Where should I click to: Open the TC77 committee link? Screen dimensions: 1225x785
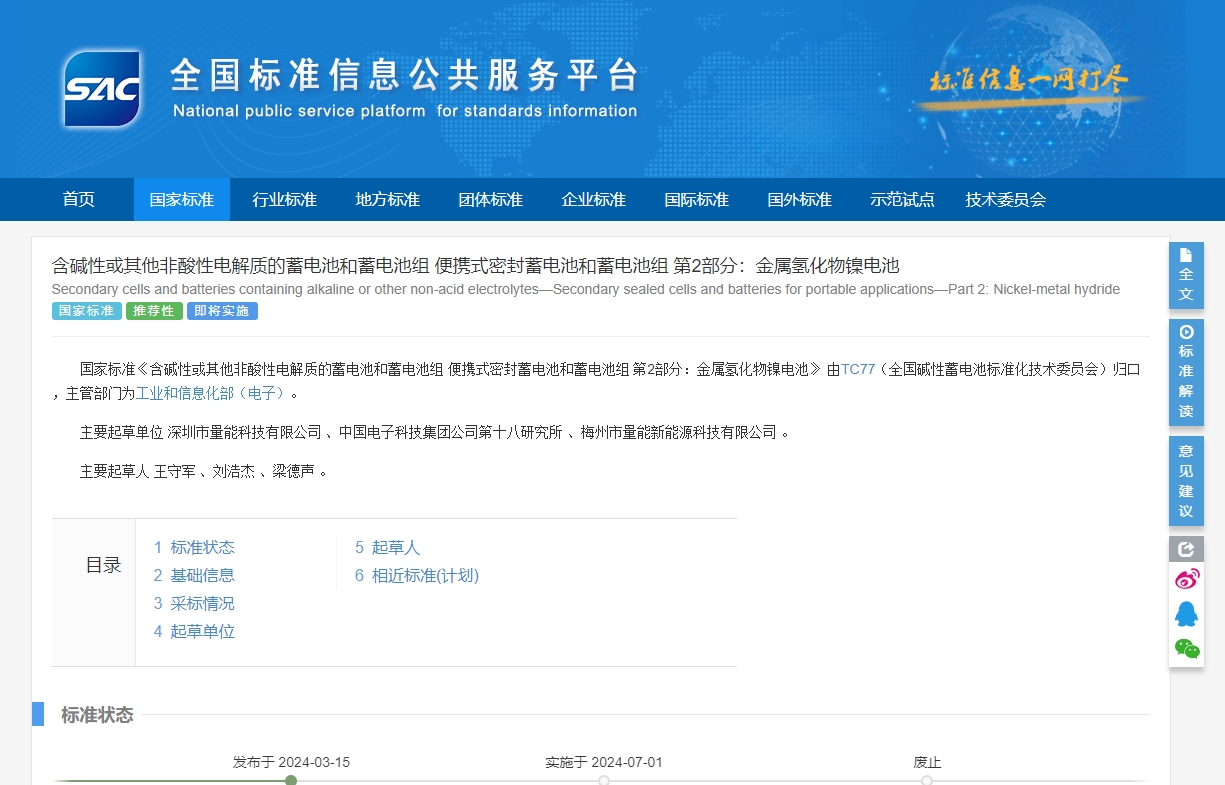click(858, 368)
